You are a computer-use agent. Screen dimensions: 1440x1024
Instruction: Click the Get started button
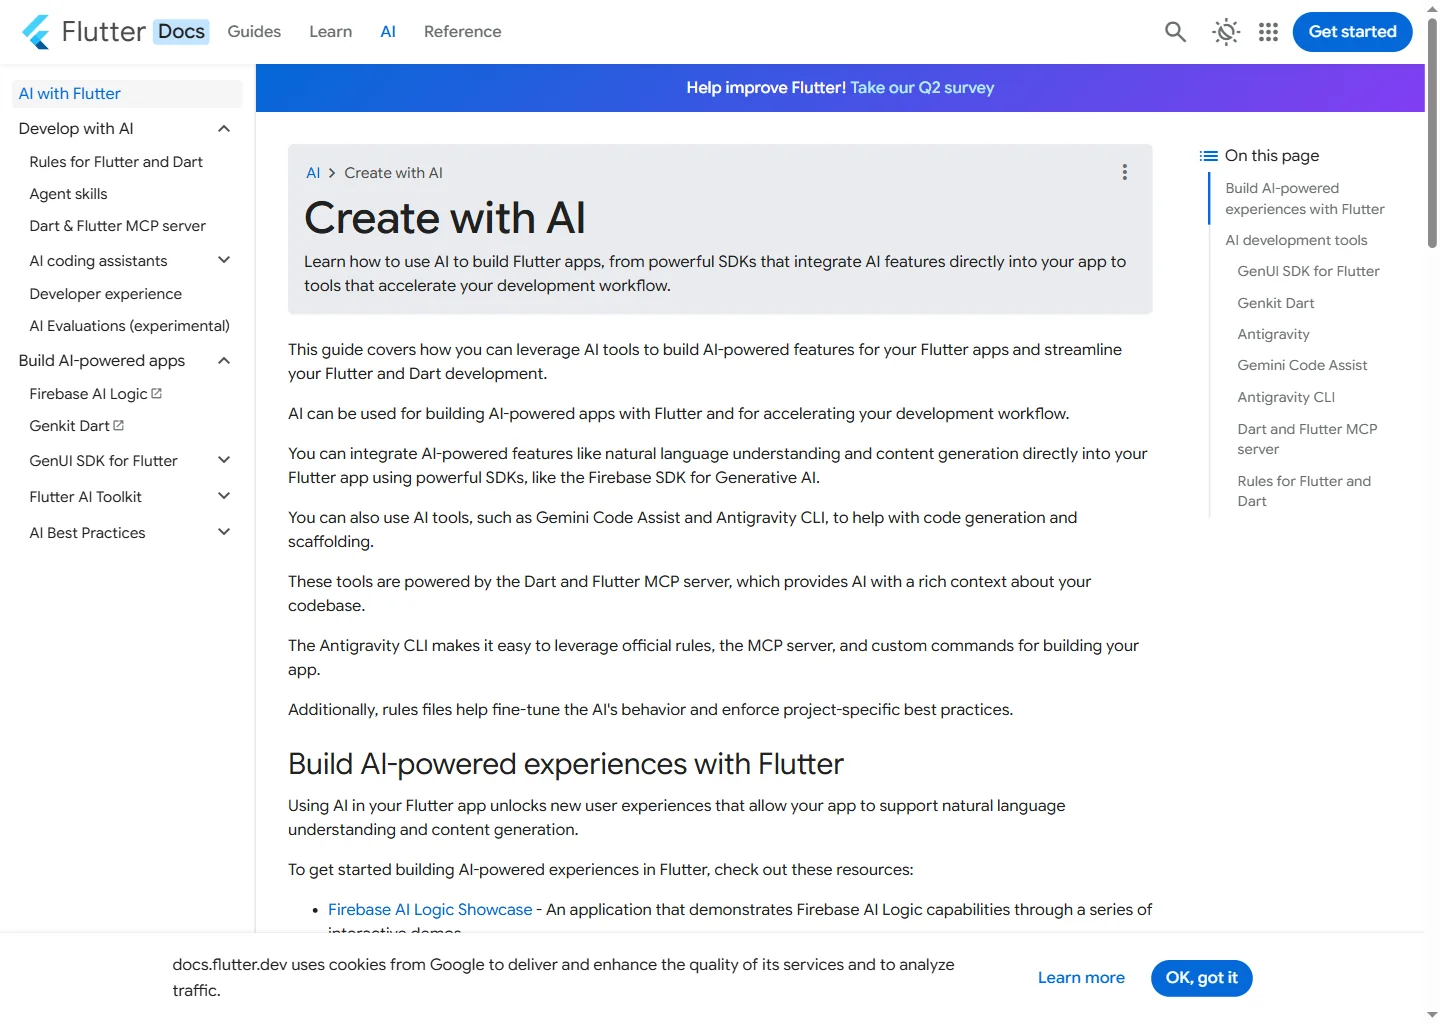(x=1352, y=32)
